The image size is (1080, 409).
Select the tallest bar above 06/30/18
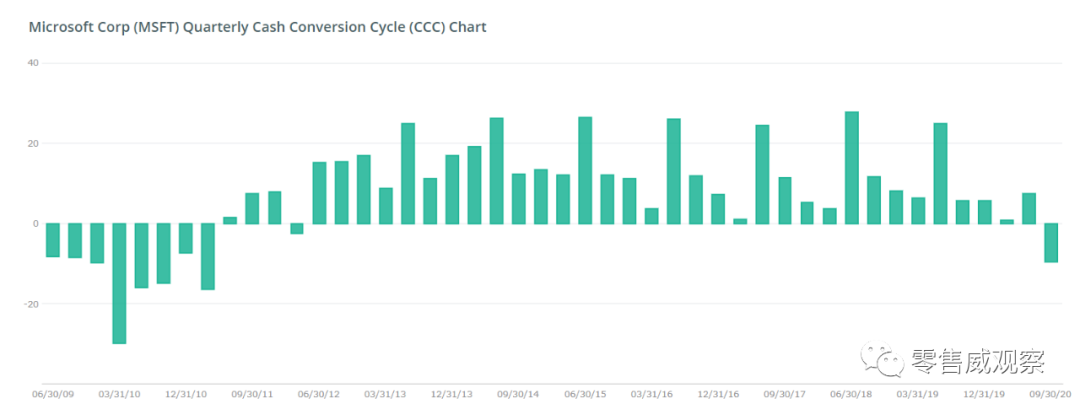[851, 167]
